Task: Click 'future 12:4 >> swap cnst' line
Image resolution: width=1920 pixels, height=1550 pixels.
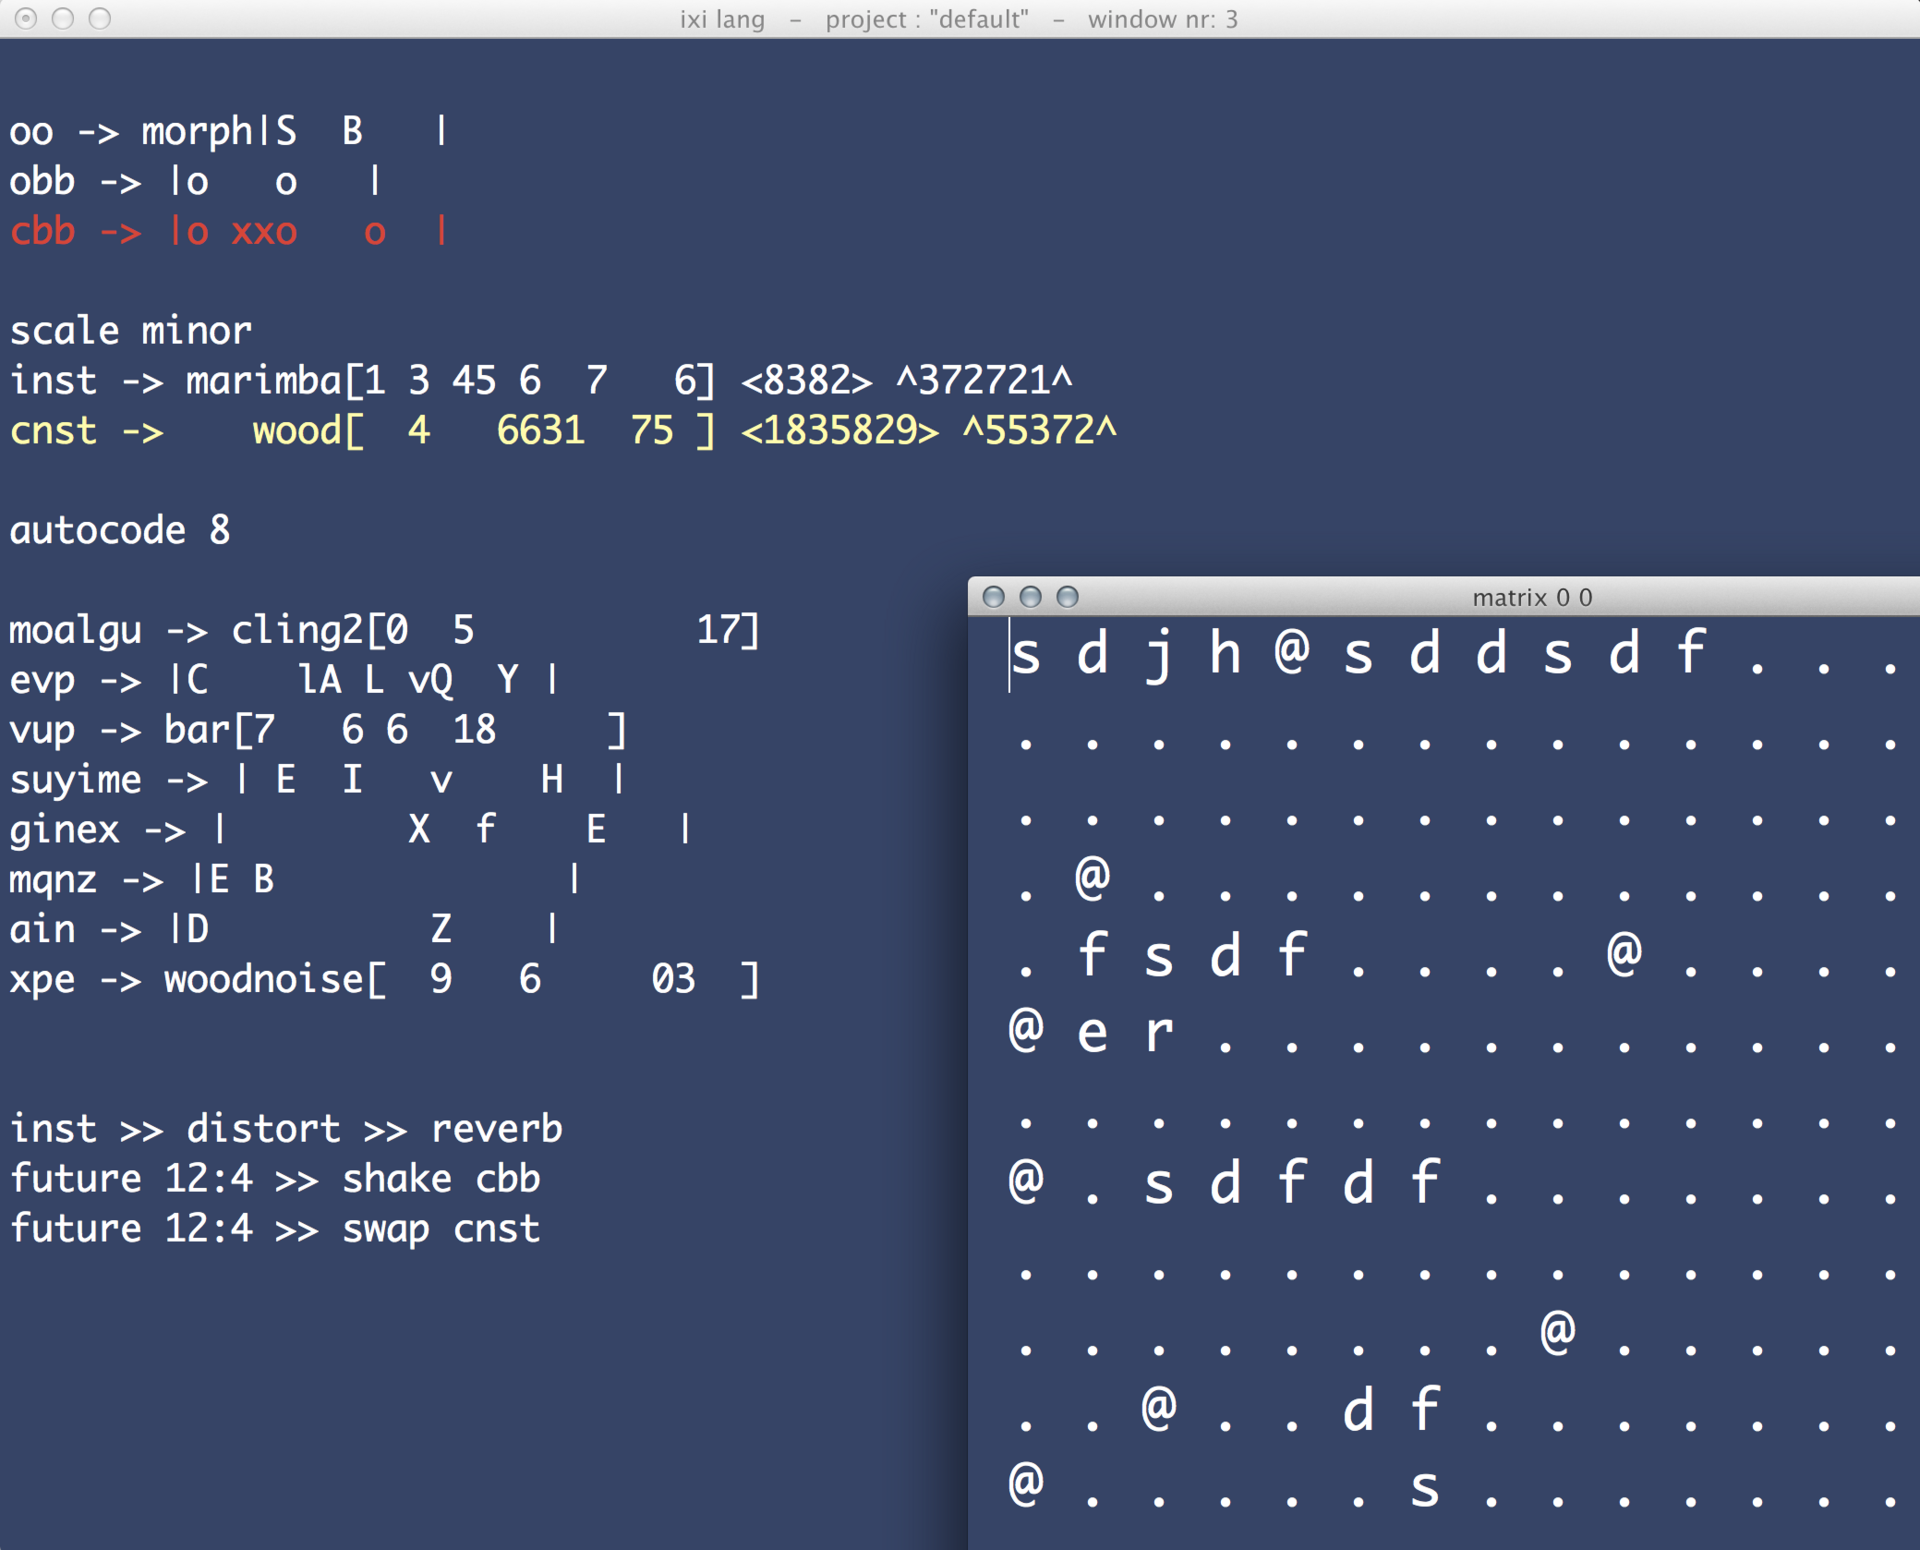Action: pyautogui.click(x=275, y=1229)
